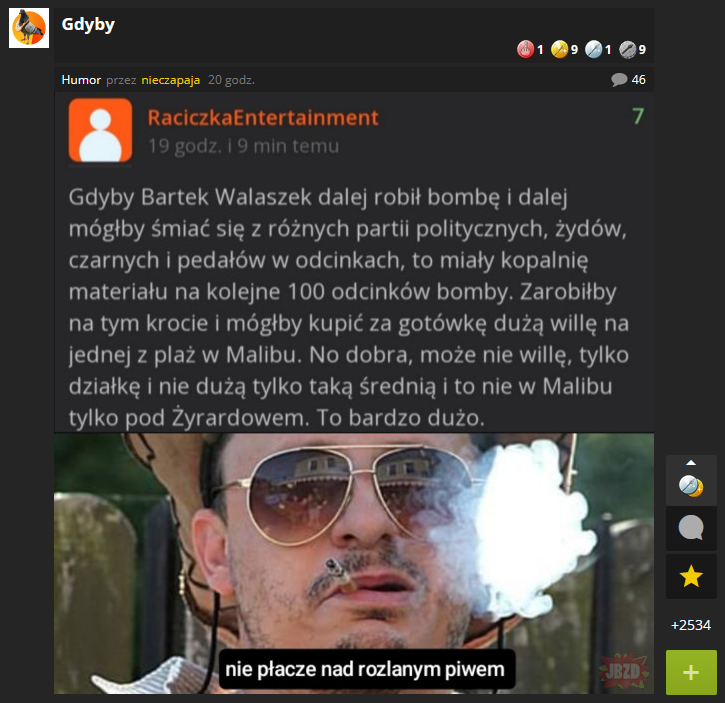This screenshot has height=703, width=725.
Task: Click the stone coin badge icon
Action: point(627,49)
